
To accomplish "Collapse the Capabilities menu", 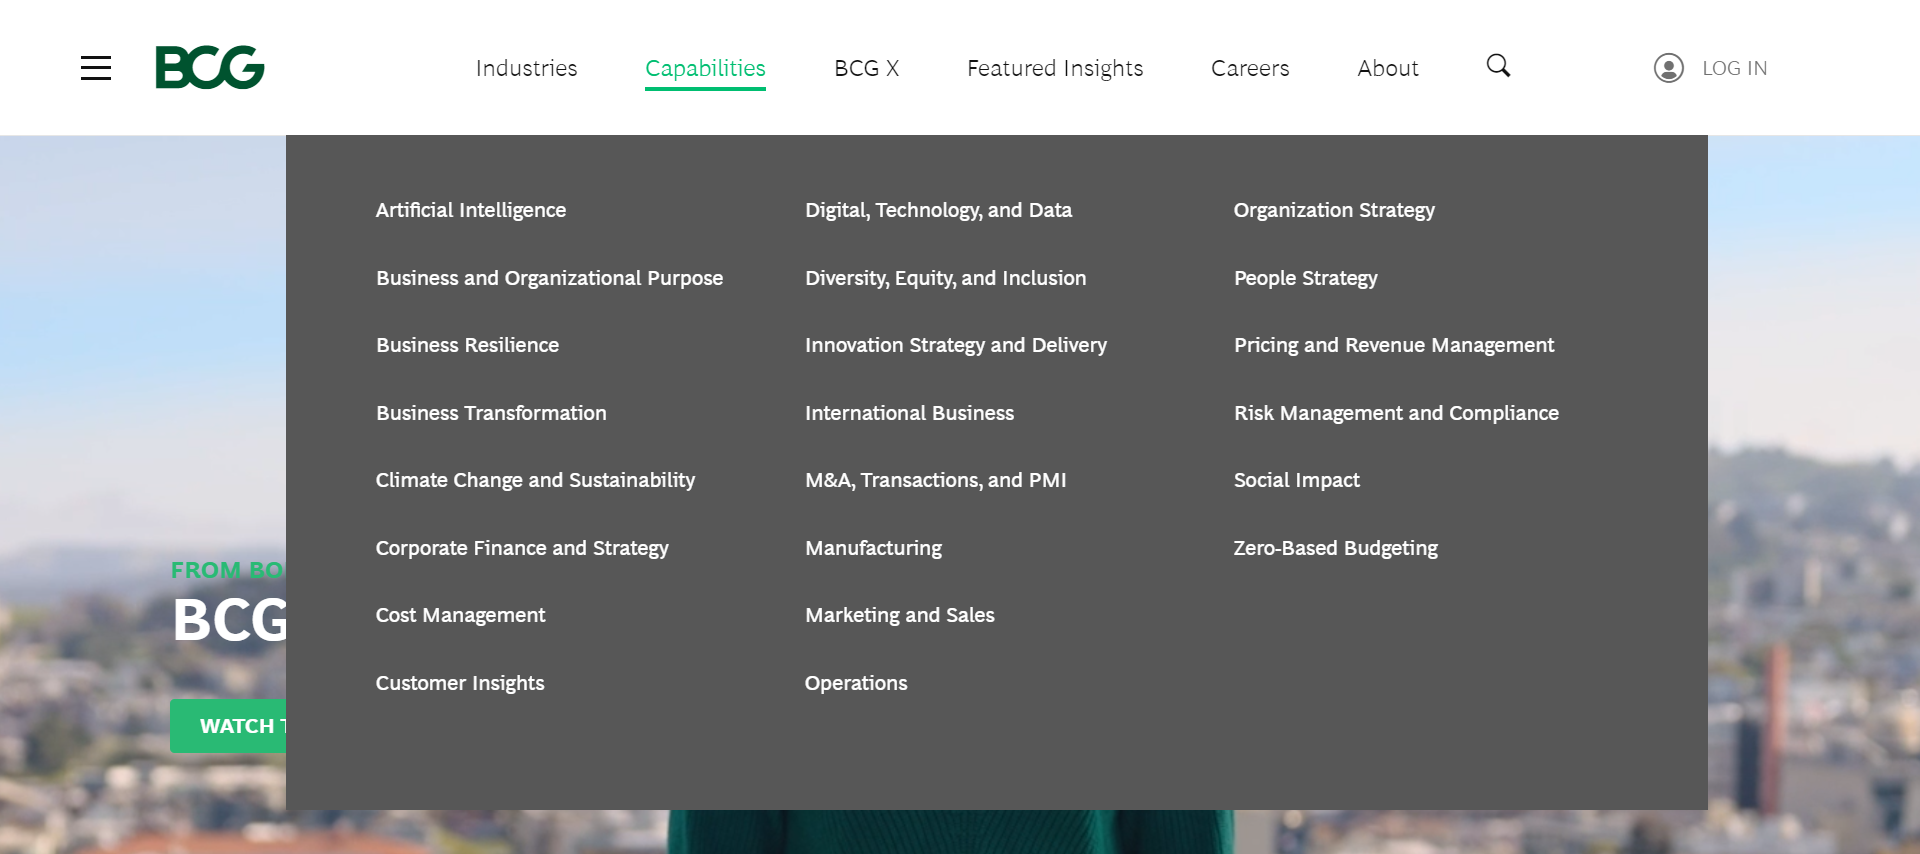I will 705,68.
